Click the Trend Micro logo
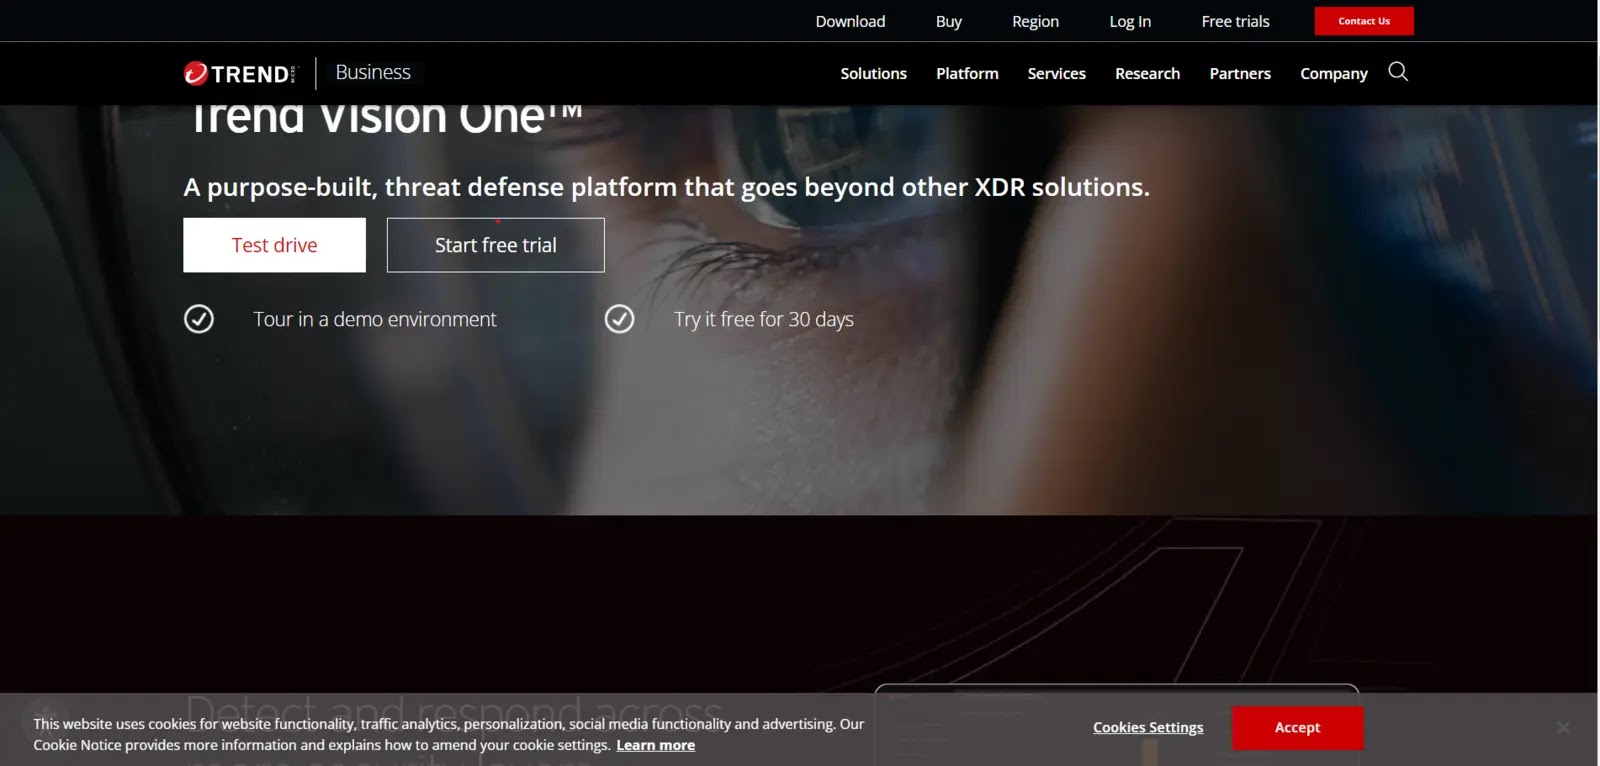 [240, 73]
